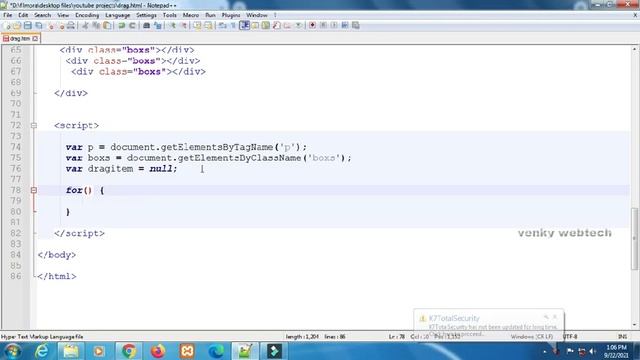
Task: Click the Copy toolbar icon
Action: (96, 26)
